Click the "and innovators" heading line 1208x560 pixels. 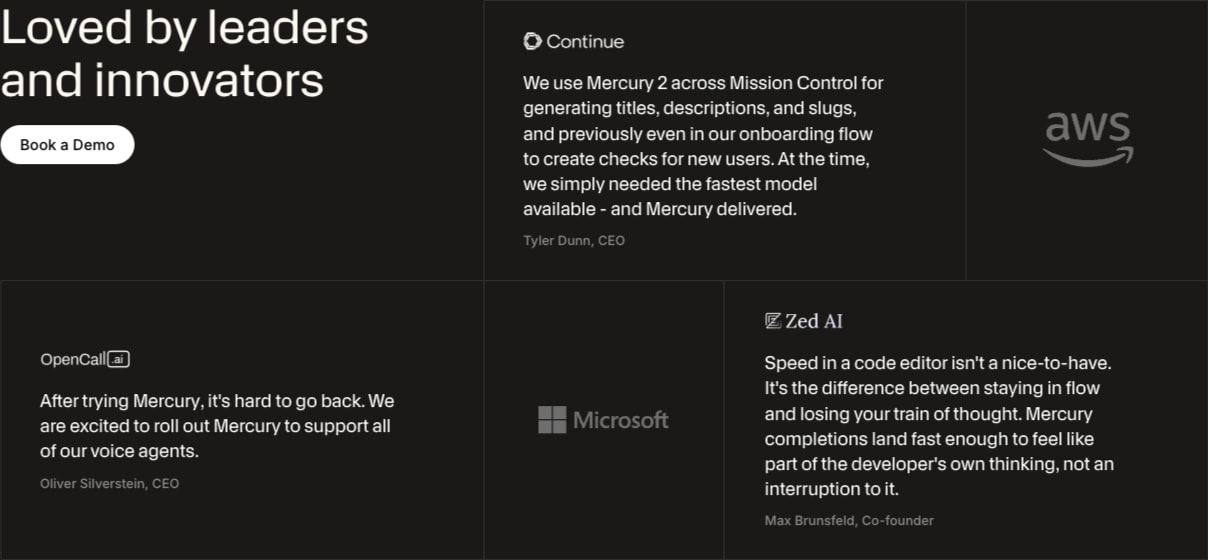click(162, 80)
